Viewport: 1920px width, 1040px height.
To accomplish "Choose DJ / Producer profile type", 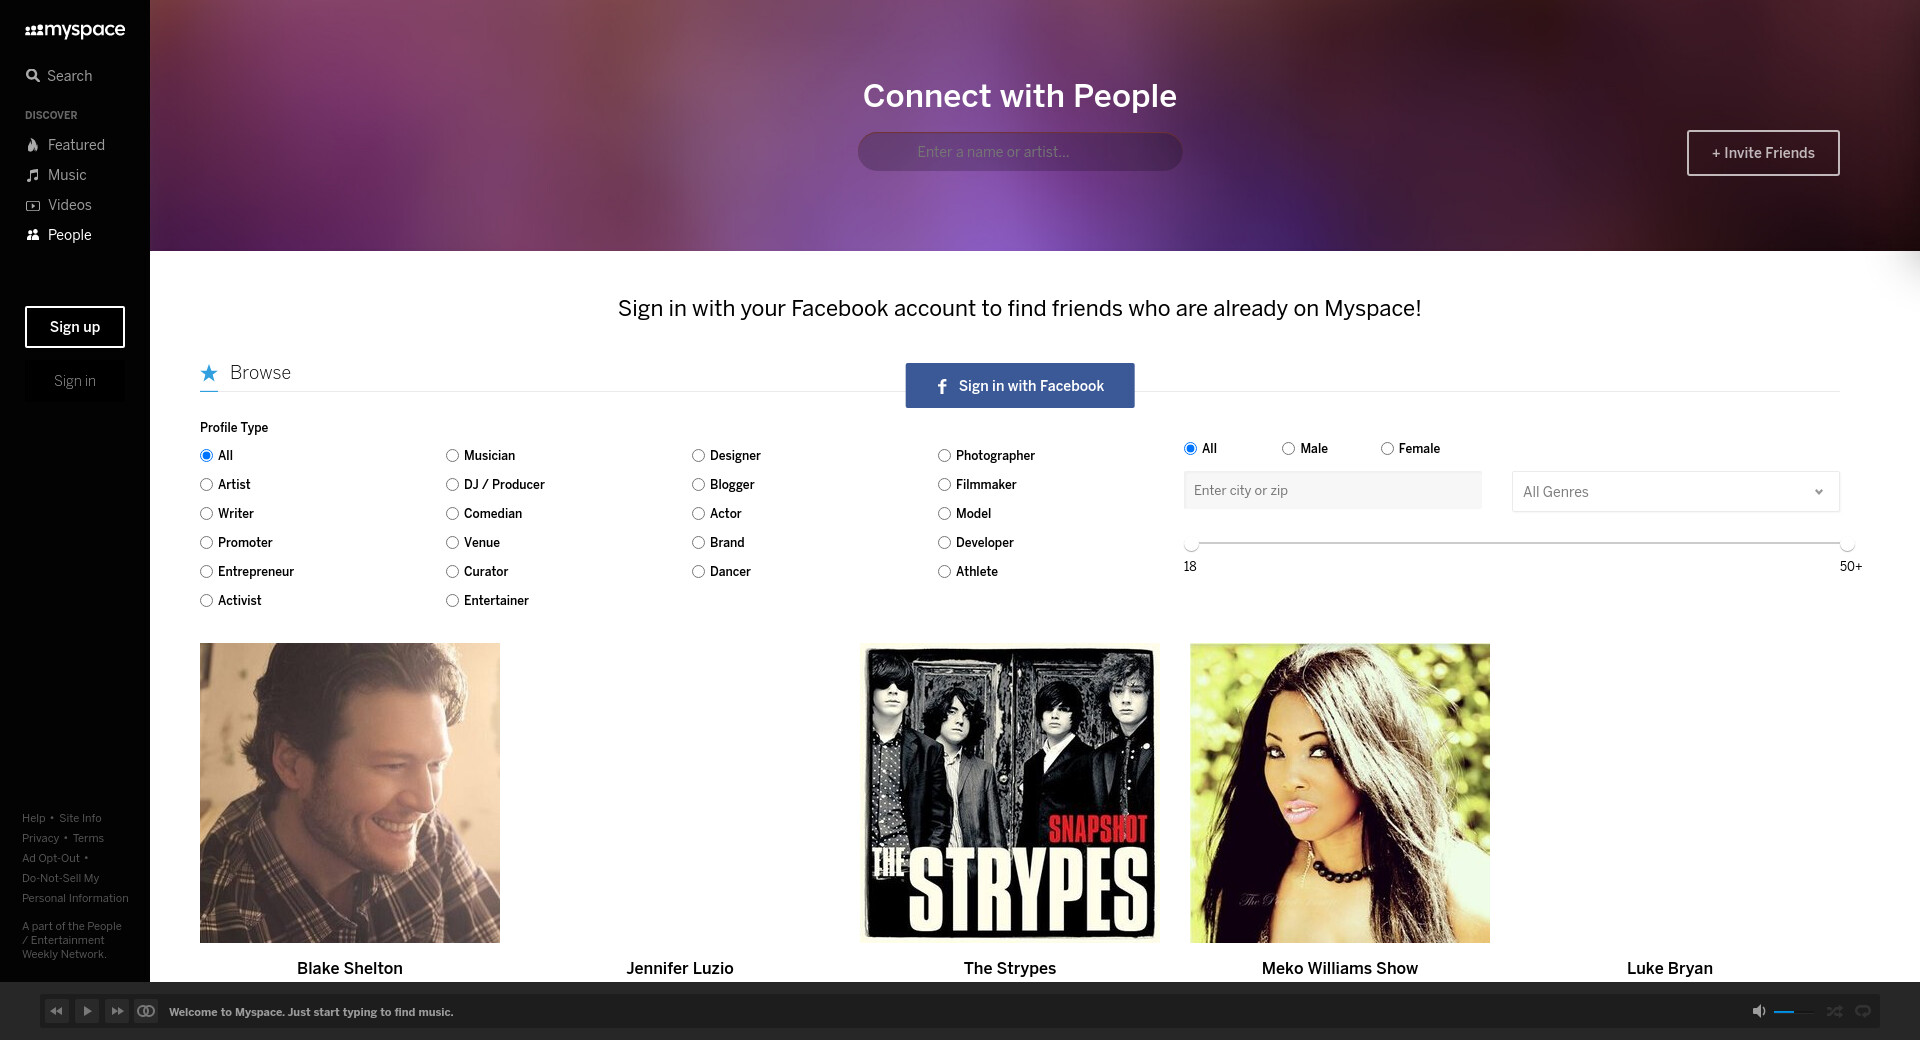I will pyautogui.click(x=452, y=485).
